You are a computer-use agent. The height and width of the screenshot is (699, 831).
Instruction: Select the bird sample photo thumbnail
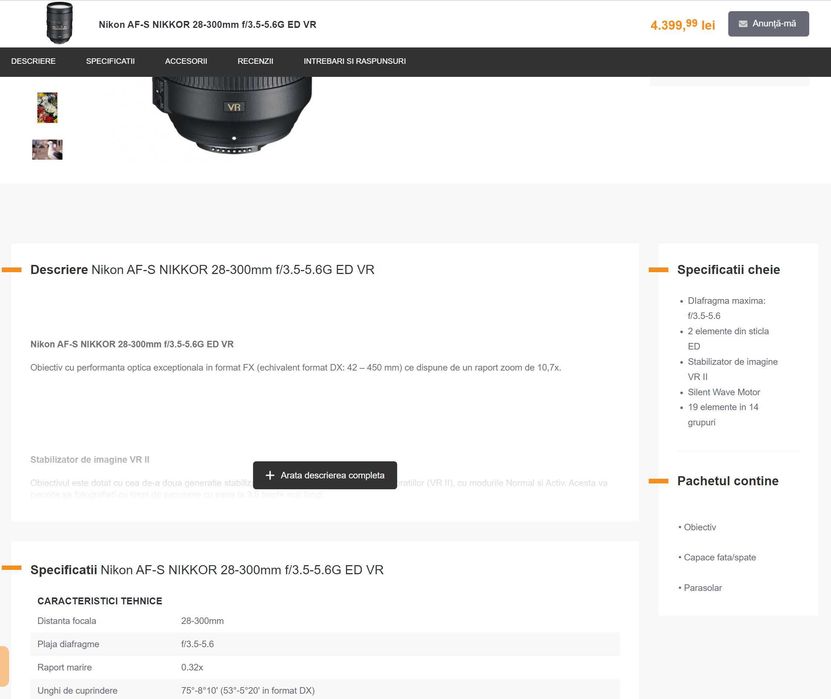47,149
